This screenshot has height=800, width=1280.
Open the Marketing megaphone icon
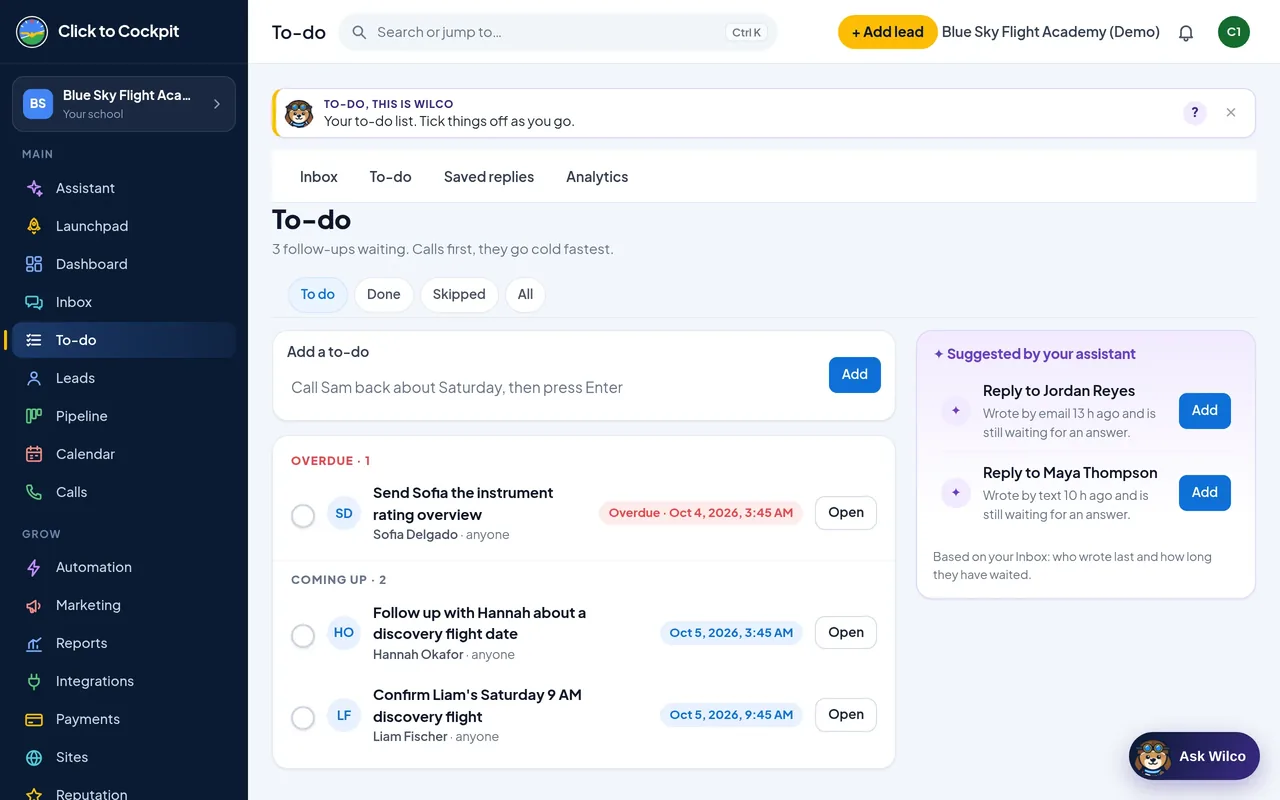click(34, 605)
